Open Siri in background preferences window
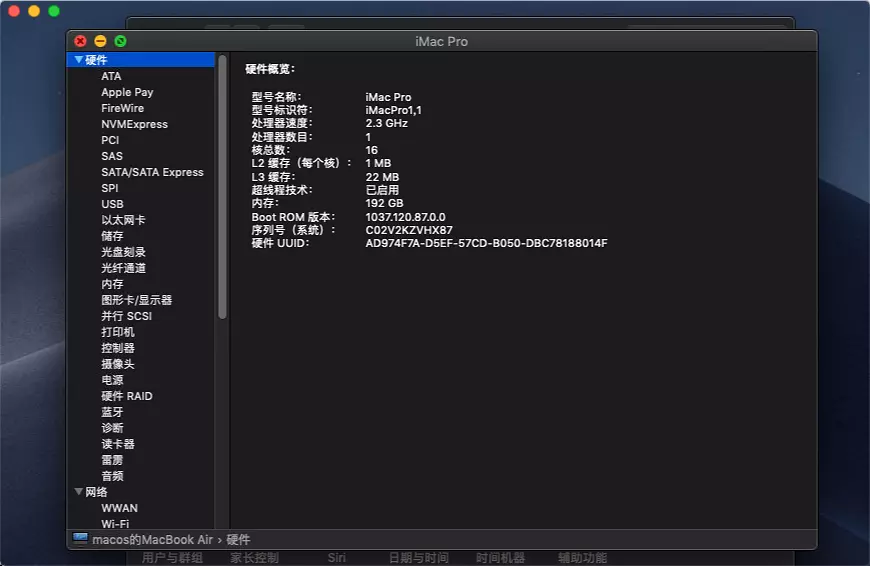This screenshot has height=566, width=870. click(336, 558)
